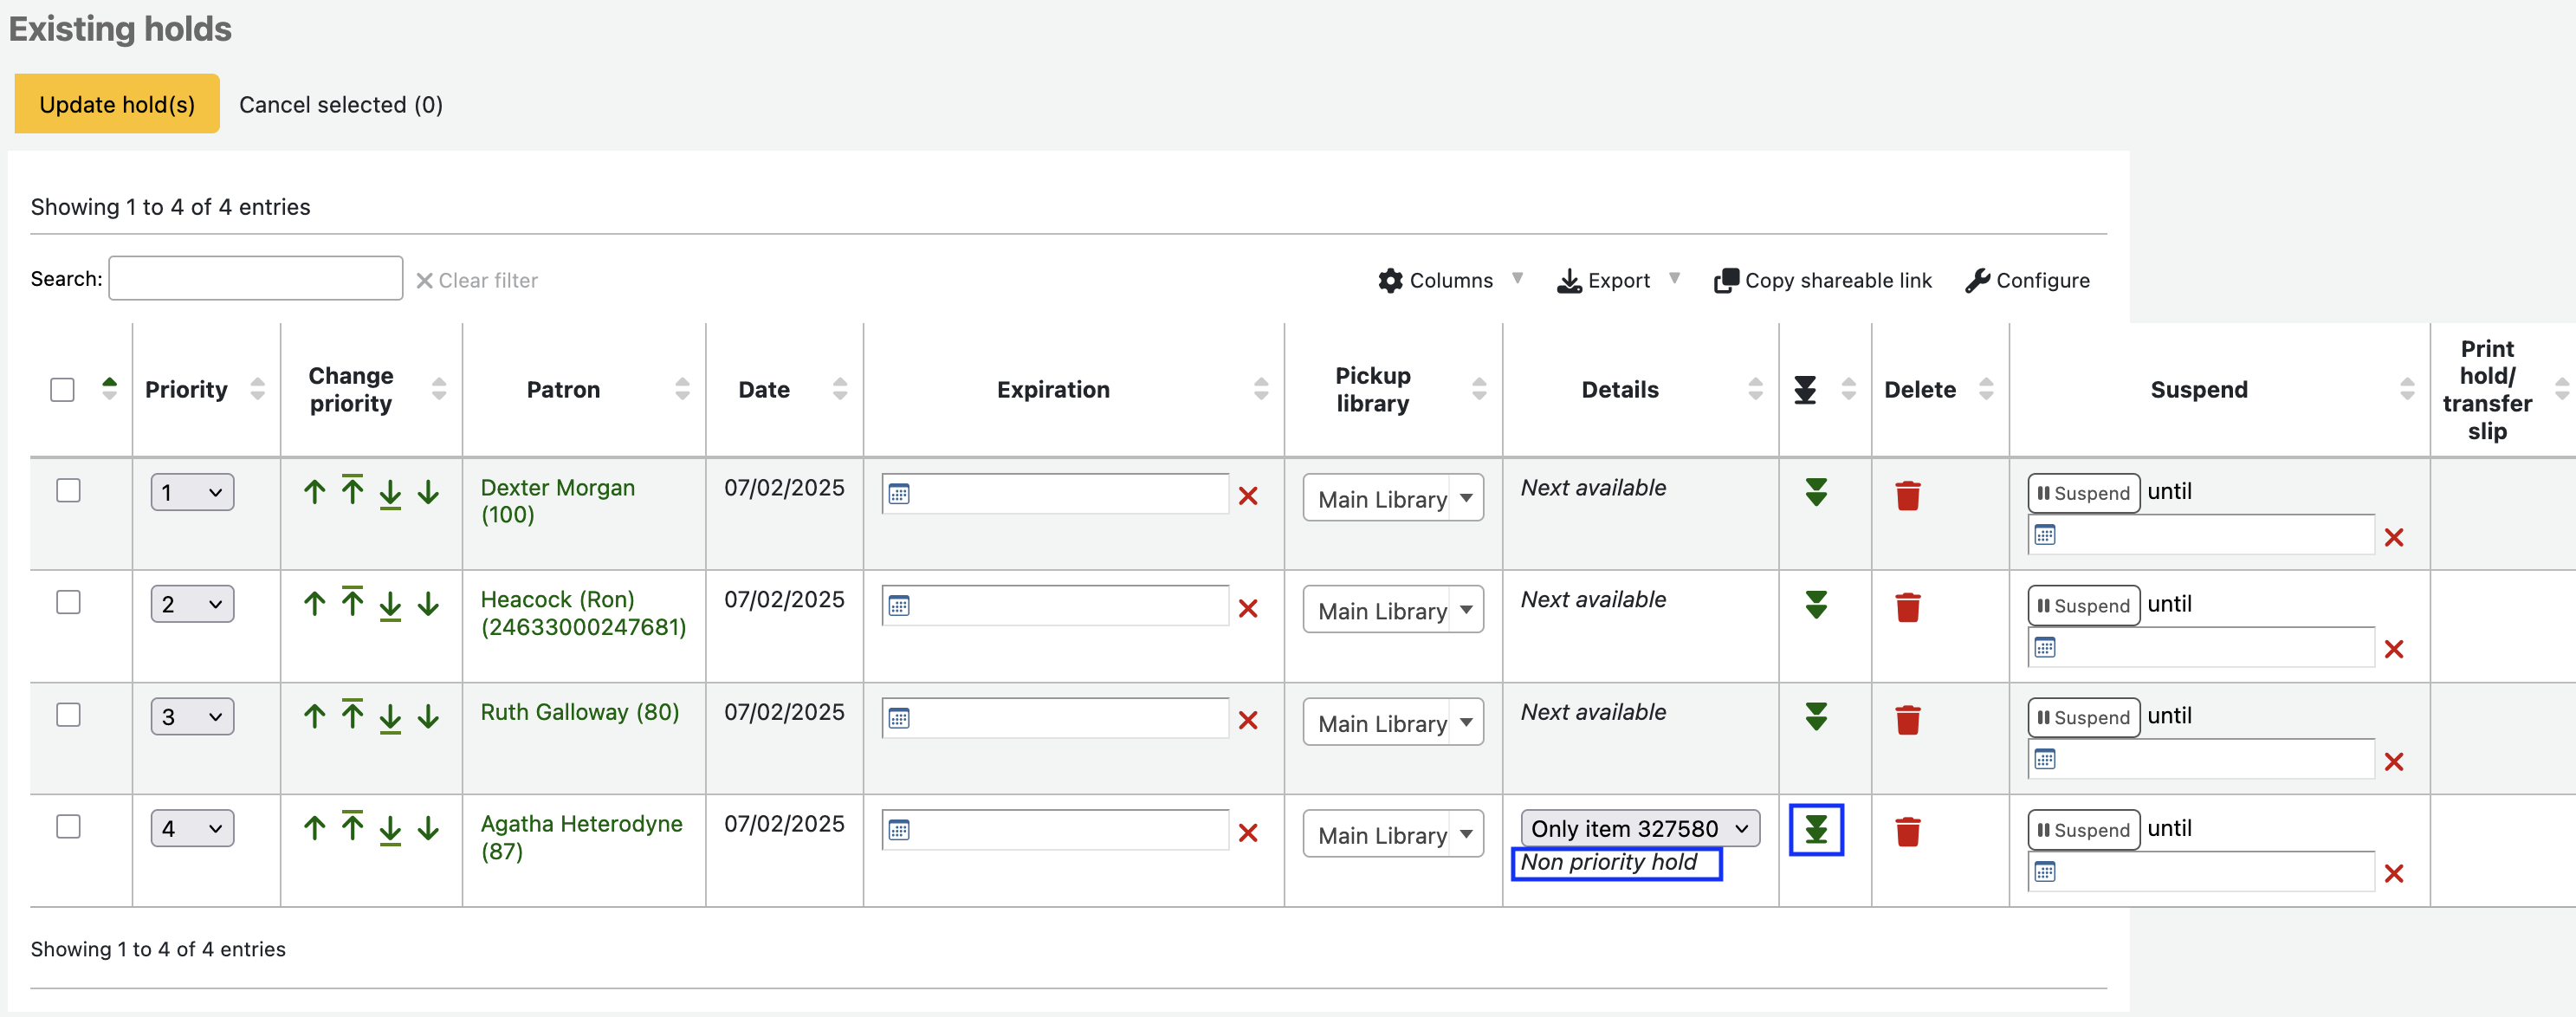Image resolution: width=2576 pixels, height=1017 pixels.
Task: Move Ruth Galloway's hold to top priority
Action: click(352, 714)
